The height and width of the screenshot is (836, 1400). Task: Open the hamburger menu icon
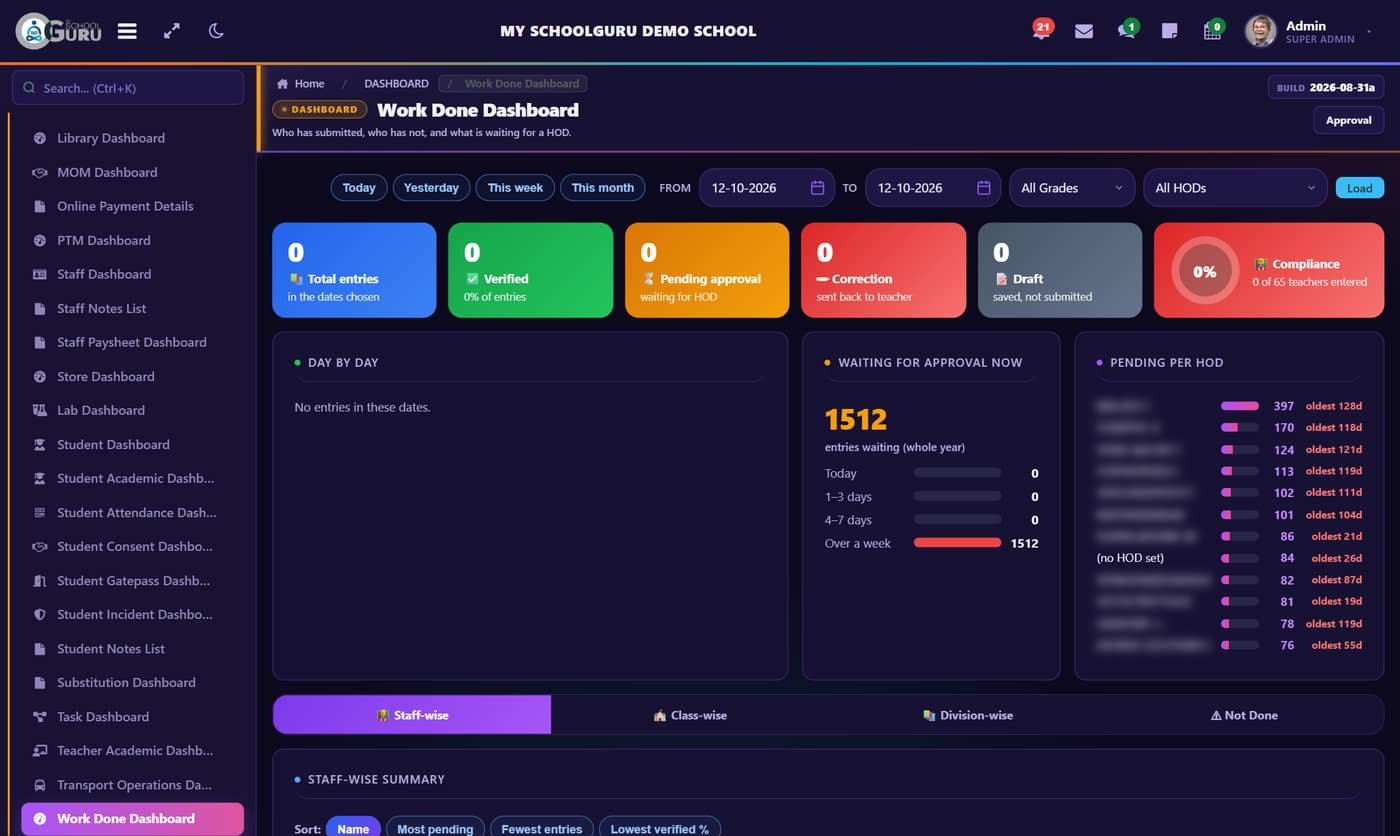coord(127,31)
